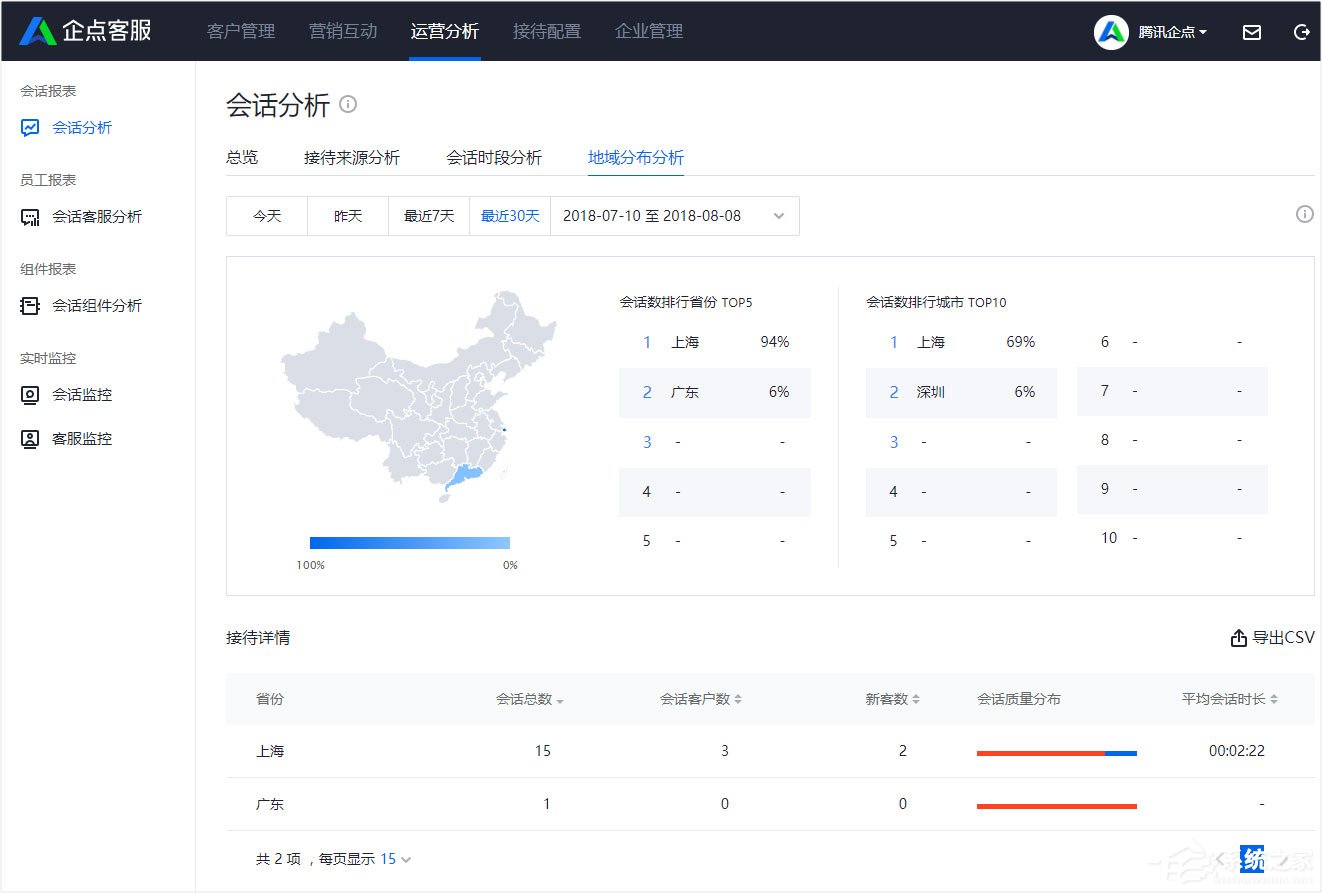Select the 最近7天 filter button

coord(428,216)
